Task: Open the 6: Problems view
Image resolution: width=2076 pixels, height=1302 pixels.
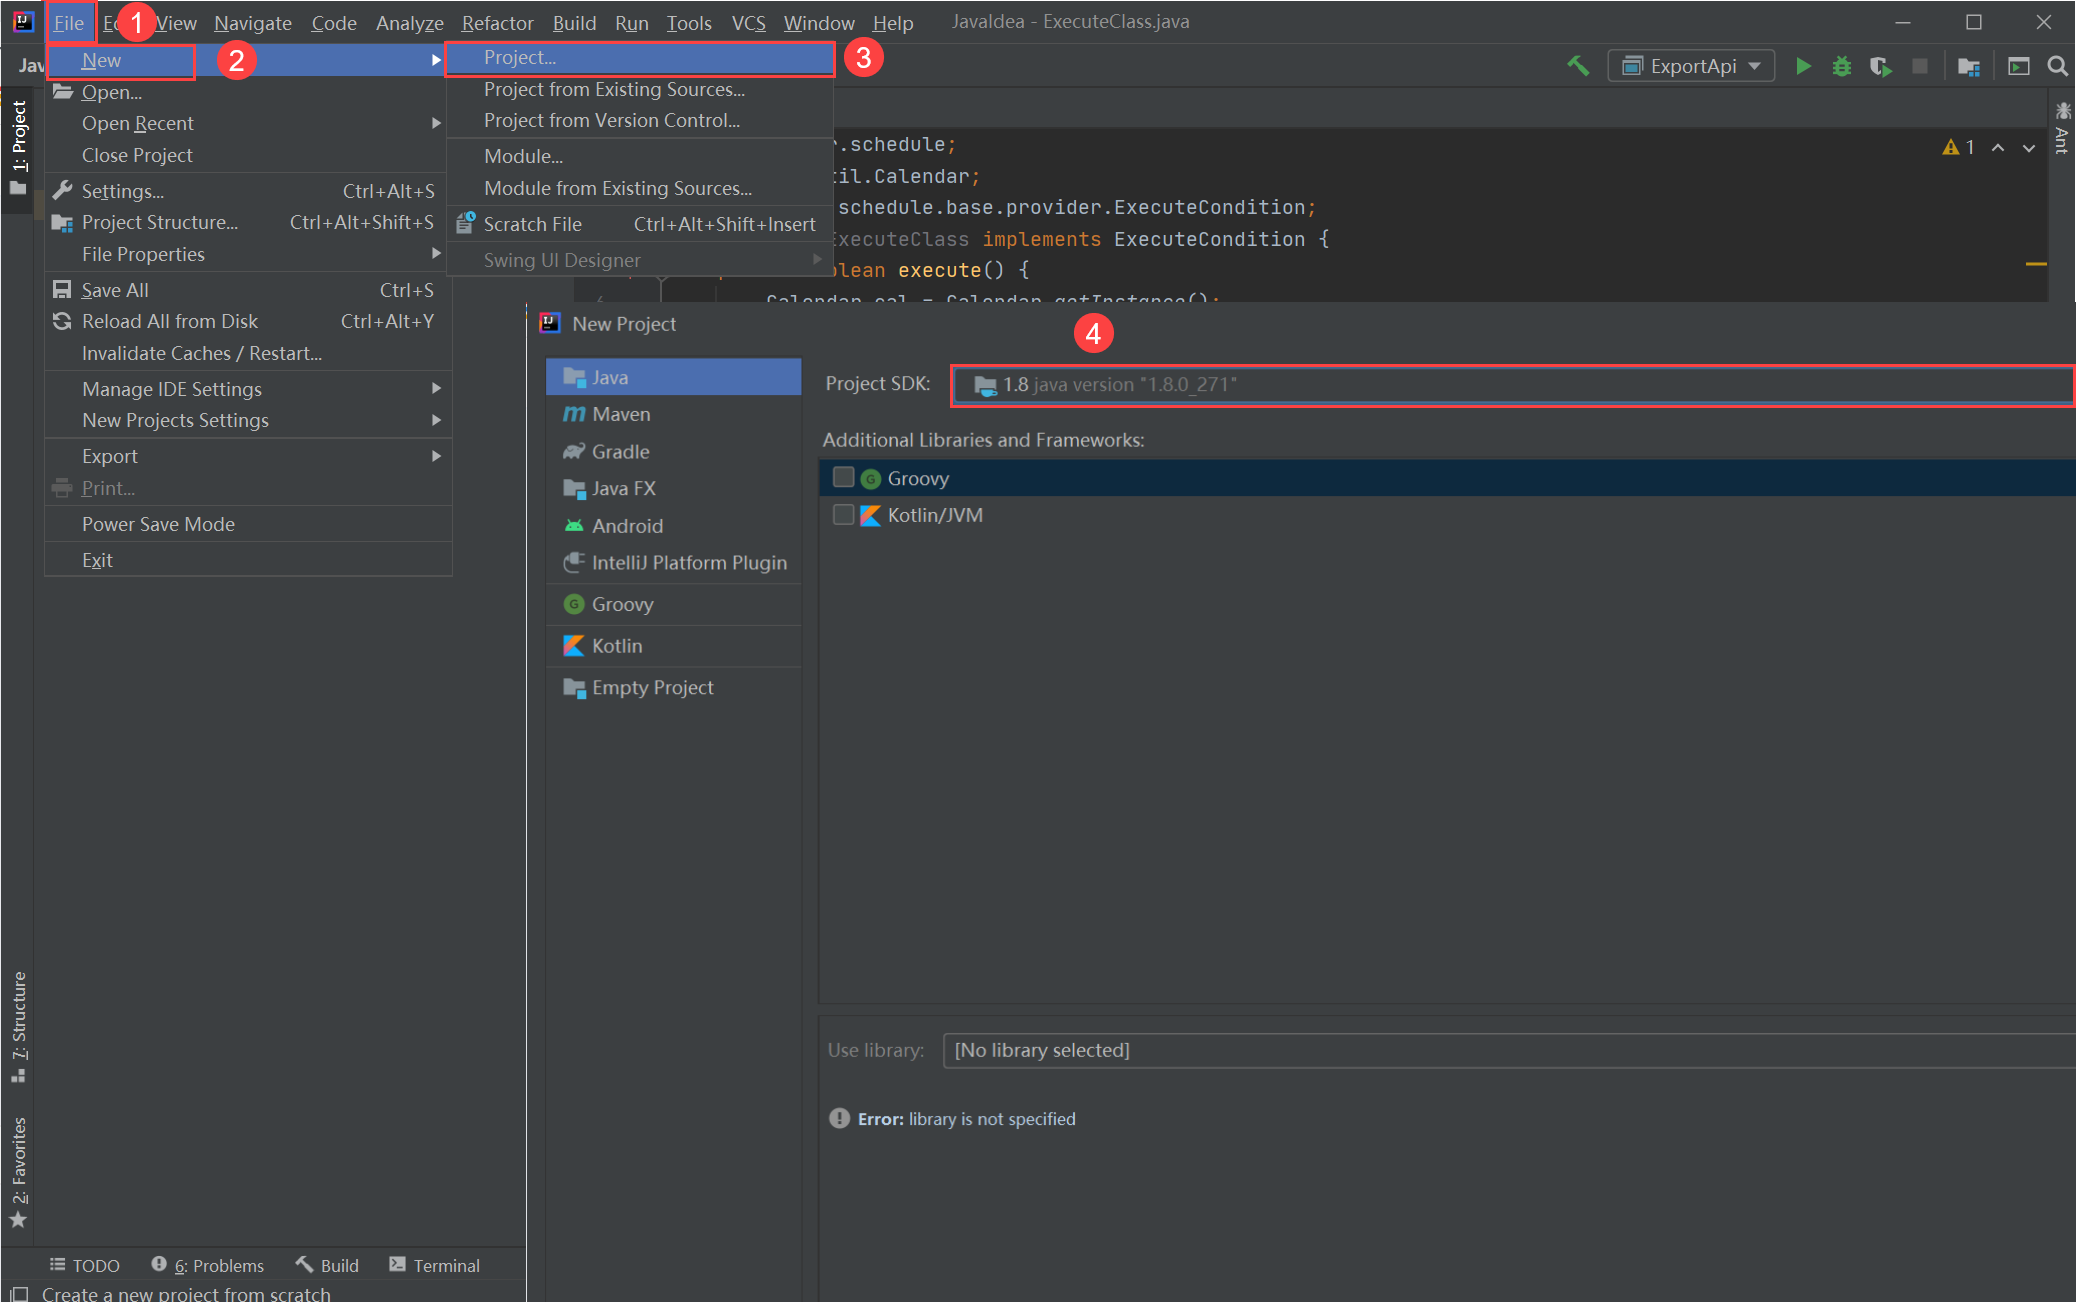Action: click(218, 1264)
